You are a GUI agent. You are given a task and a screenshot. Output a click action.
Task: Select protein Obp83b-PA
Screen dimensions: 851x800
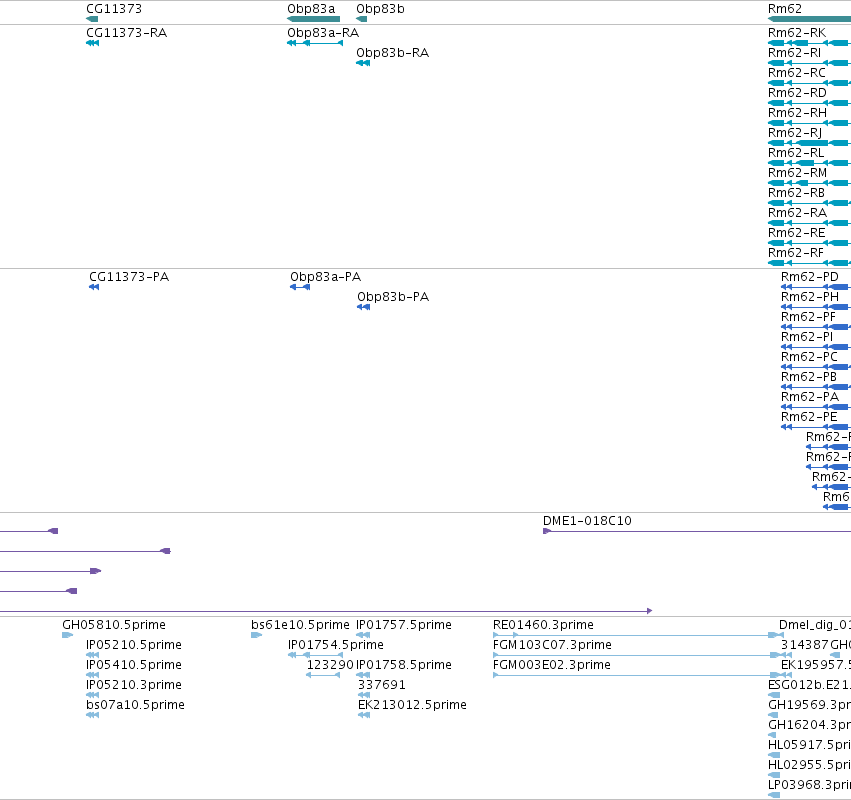pos(393,297)
